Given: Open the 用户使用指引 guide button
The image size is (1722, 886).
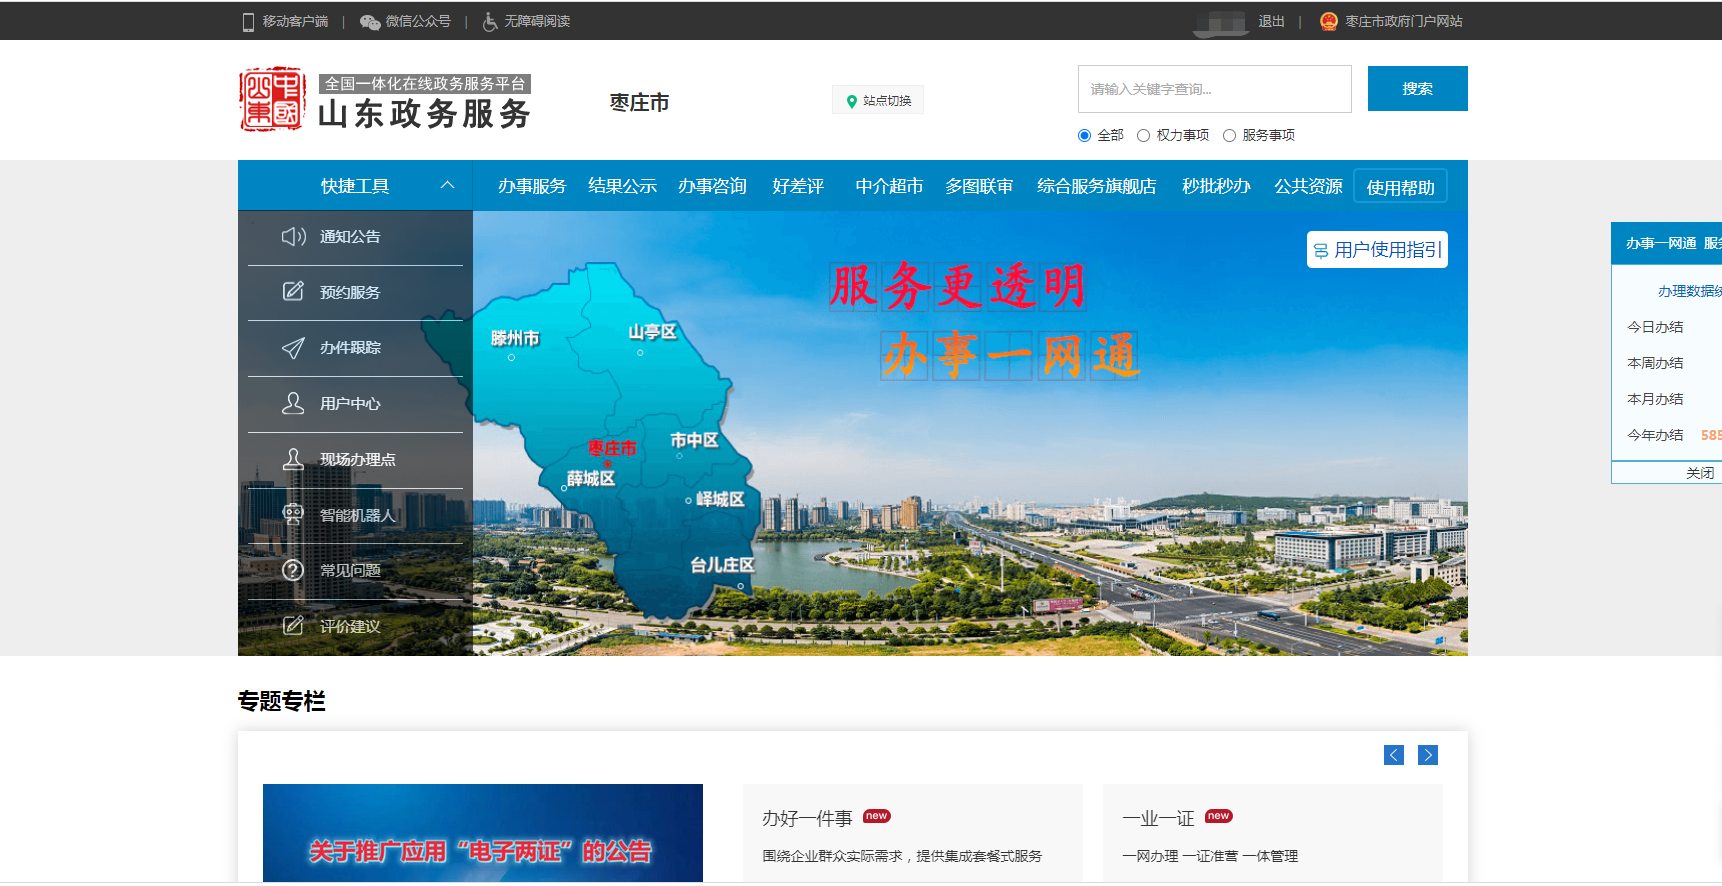Looking at the screenshot, I should (1377, 250).
